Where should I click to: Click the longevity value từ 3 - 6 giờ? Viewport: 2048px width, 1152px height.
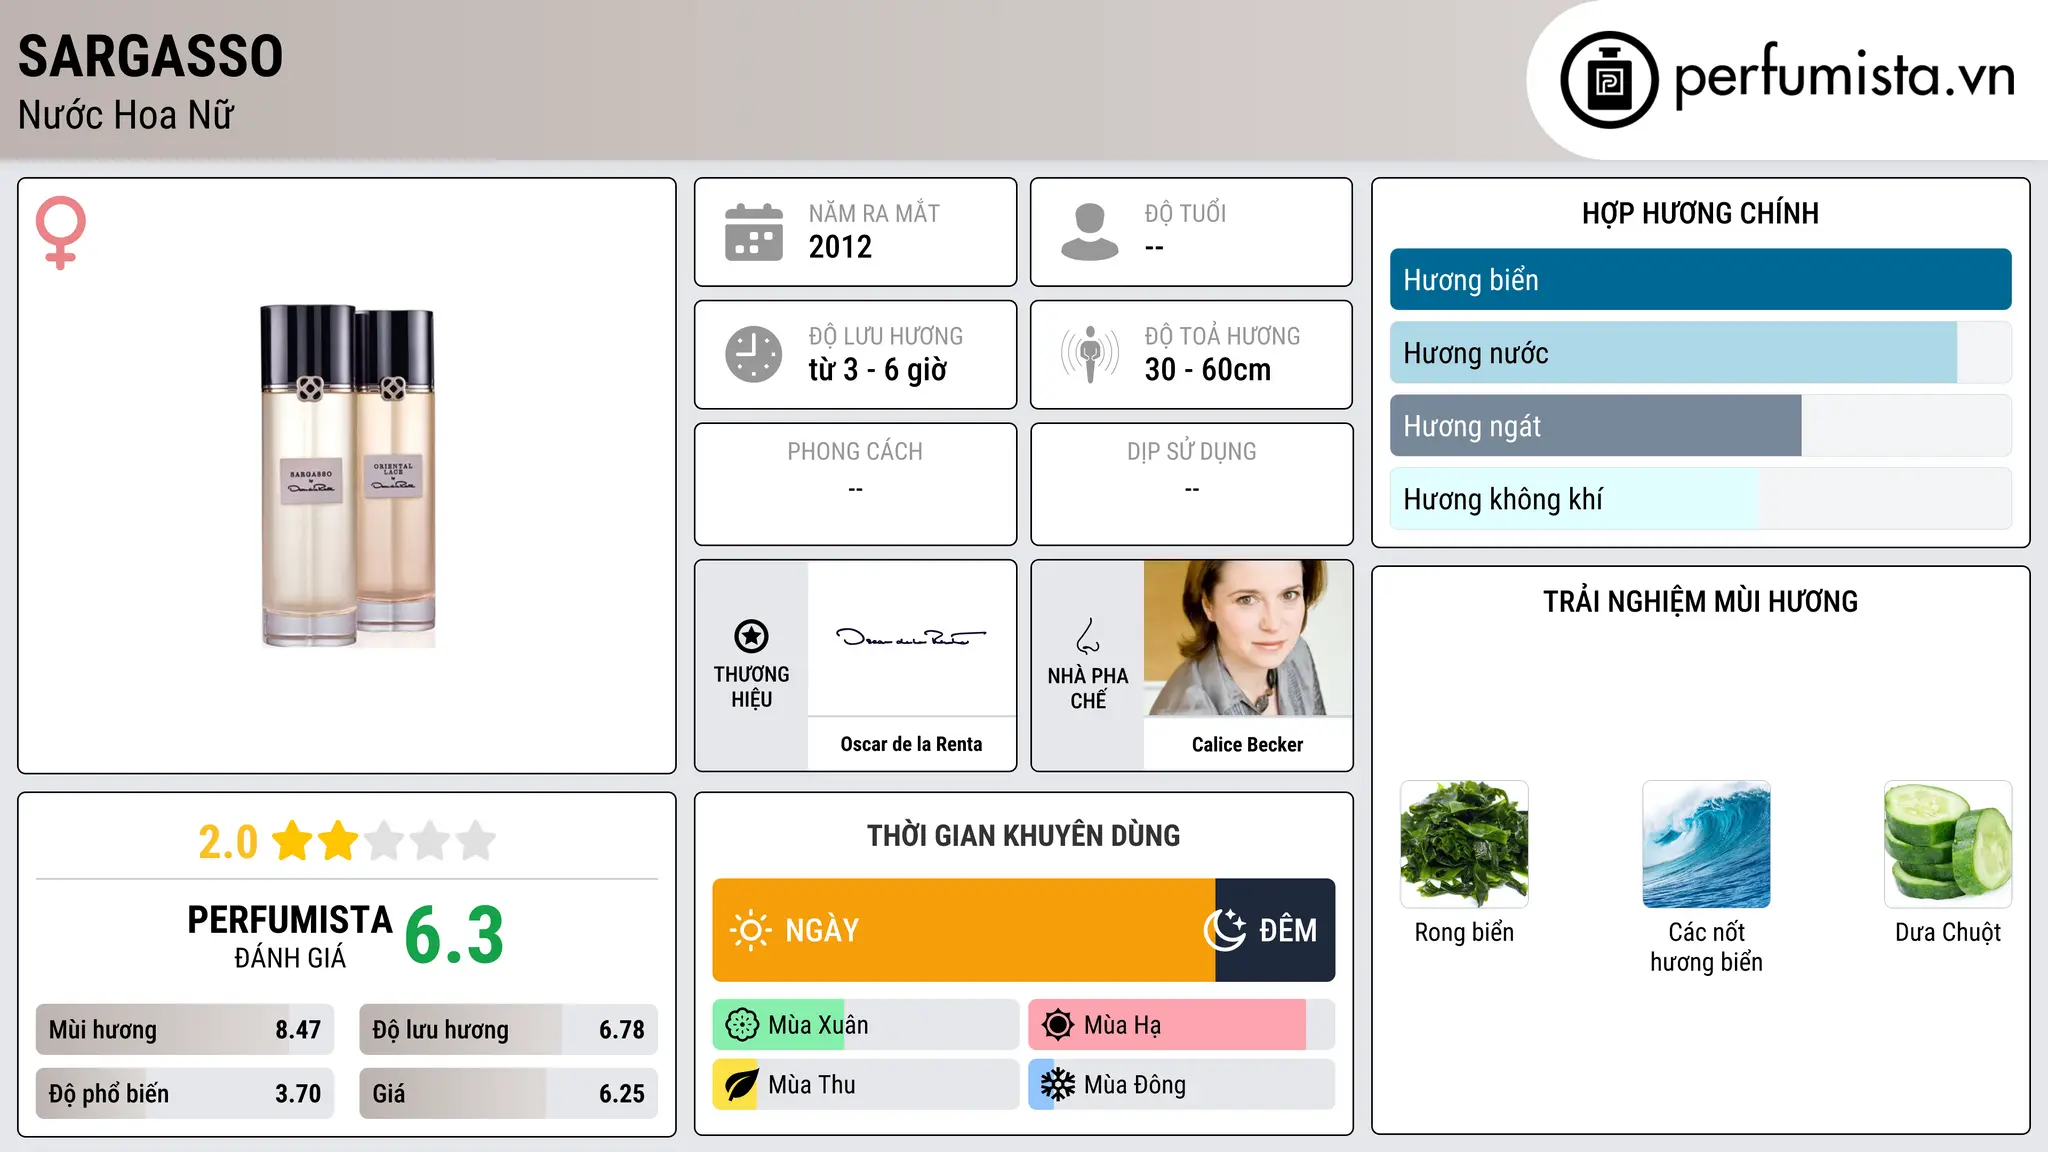[878, 370]
